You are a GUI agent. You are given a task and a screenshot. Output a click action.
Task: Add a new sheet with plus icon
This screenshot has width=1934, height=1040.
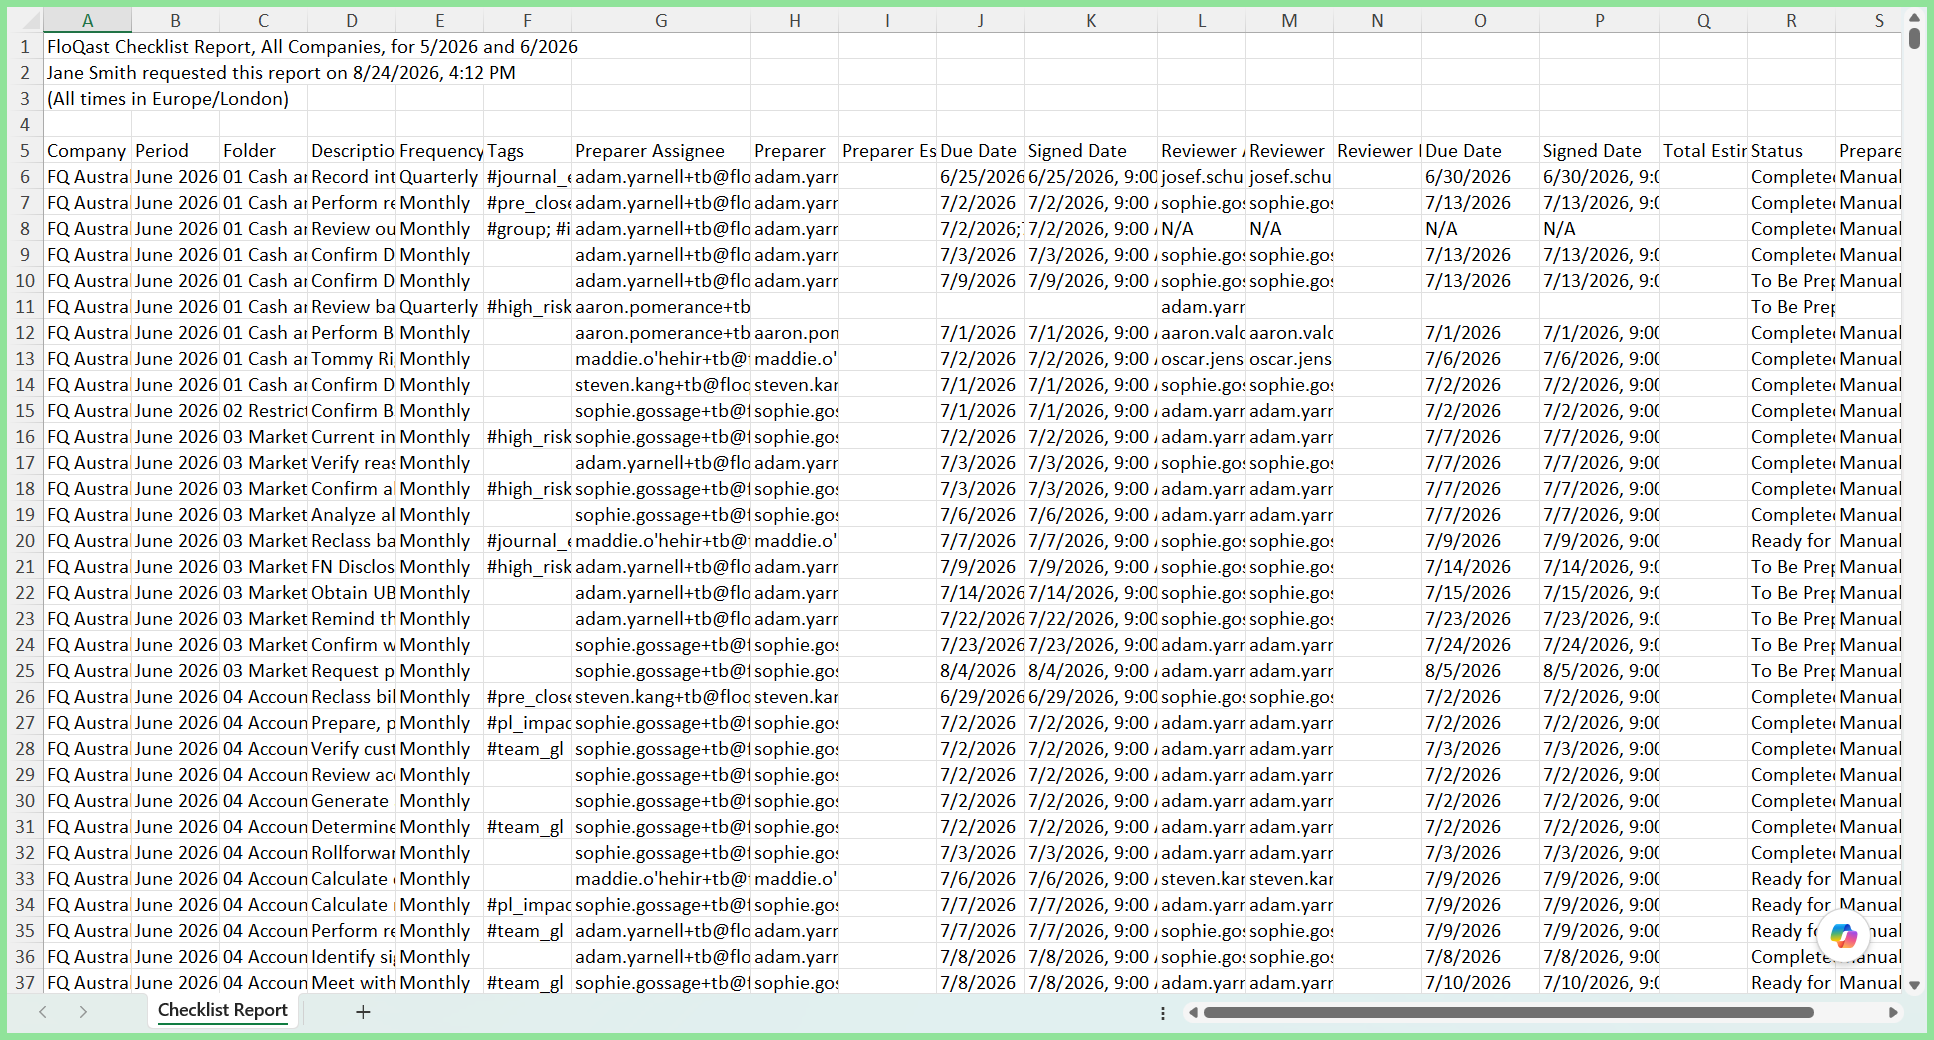point(363,1012)
